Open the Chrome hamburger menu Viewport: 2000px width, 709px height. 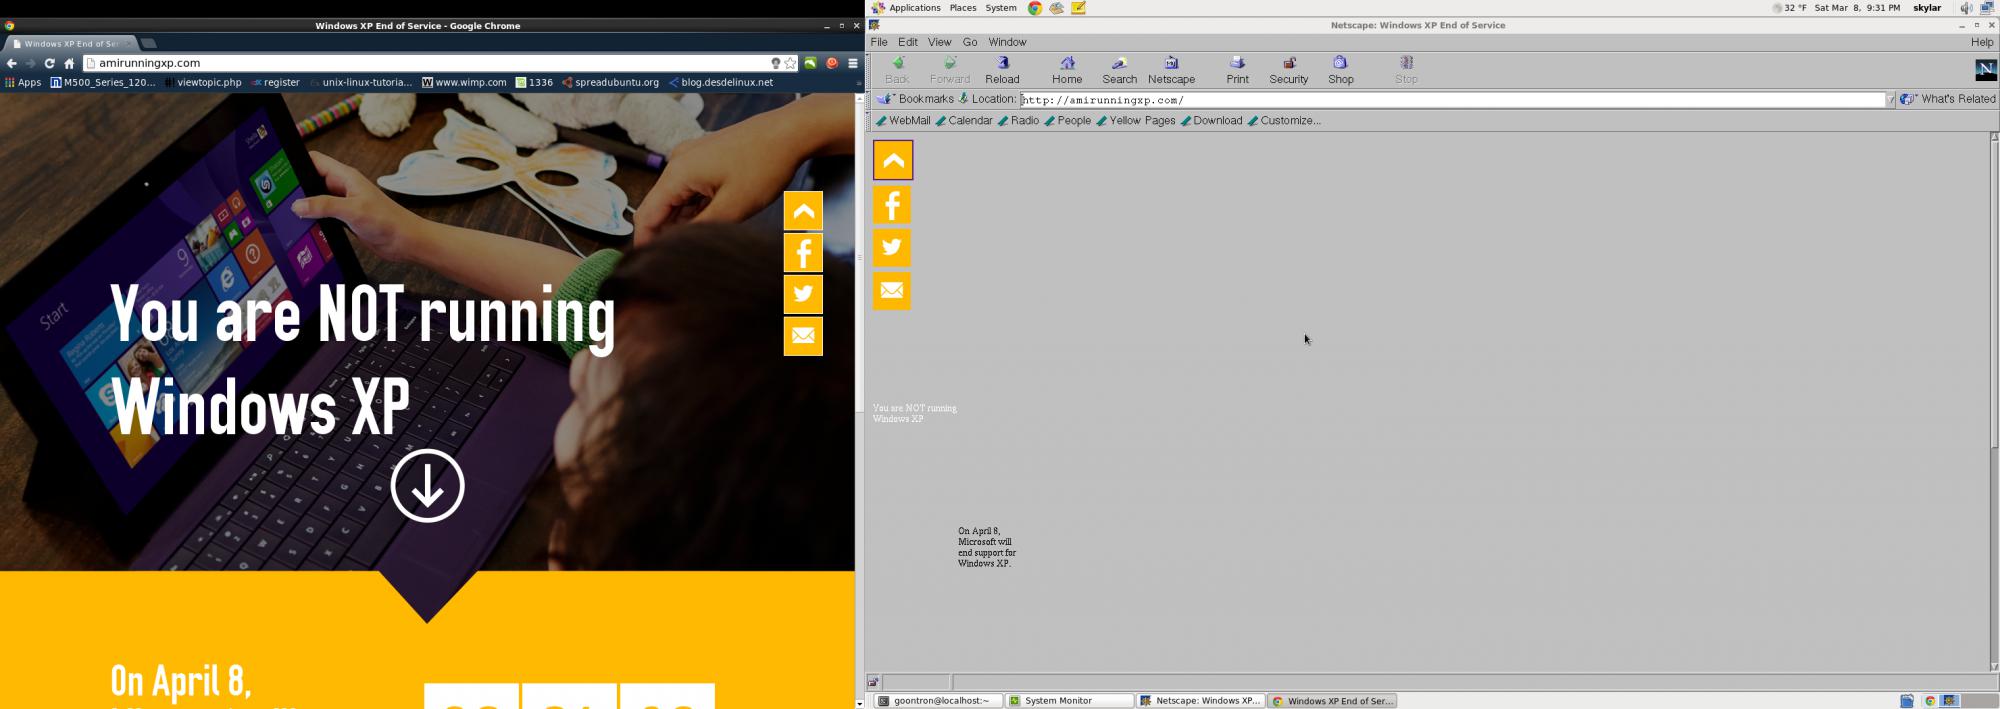point(853,63)
